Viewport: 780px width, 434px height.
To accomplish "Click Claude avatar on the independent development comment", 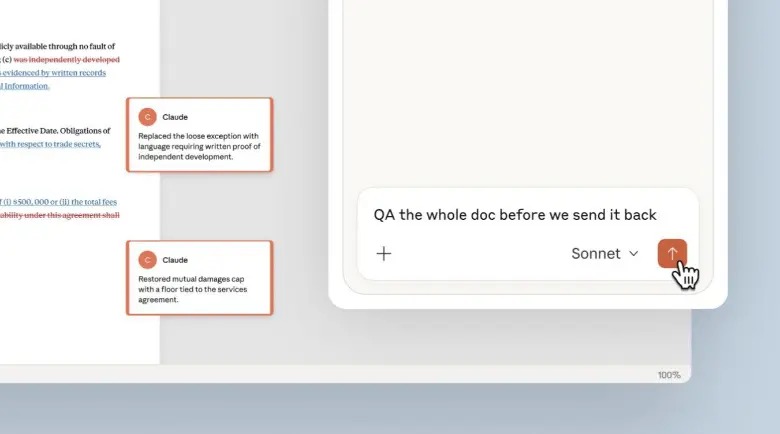I will [147, 117].
